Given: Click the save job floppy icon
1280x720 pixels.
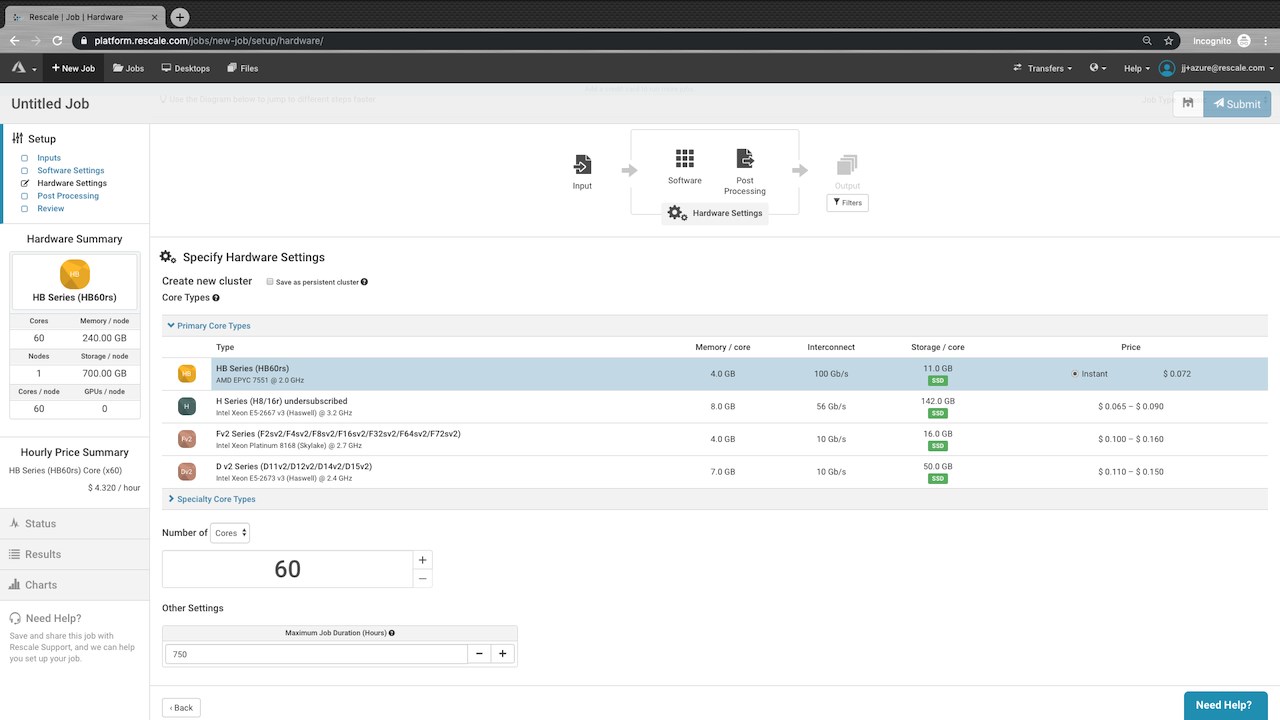Looking at the screenshot, I should point(1188,103).
